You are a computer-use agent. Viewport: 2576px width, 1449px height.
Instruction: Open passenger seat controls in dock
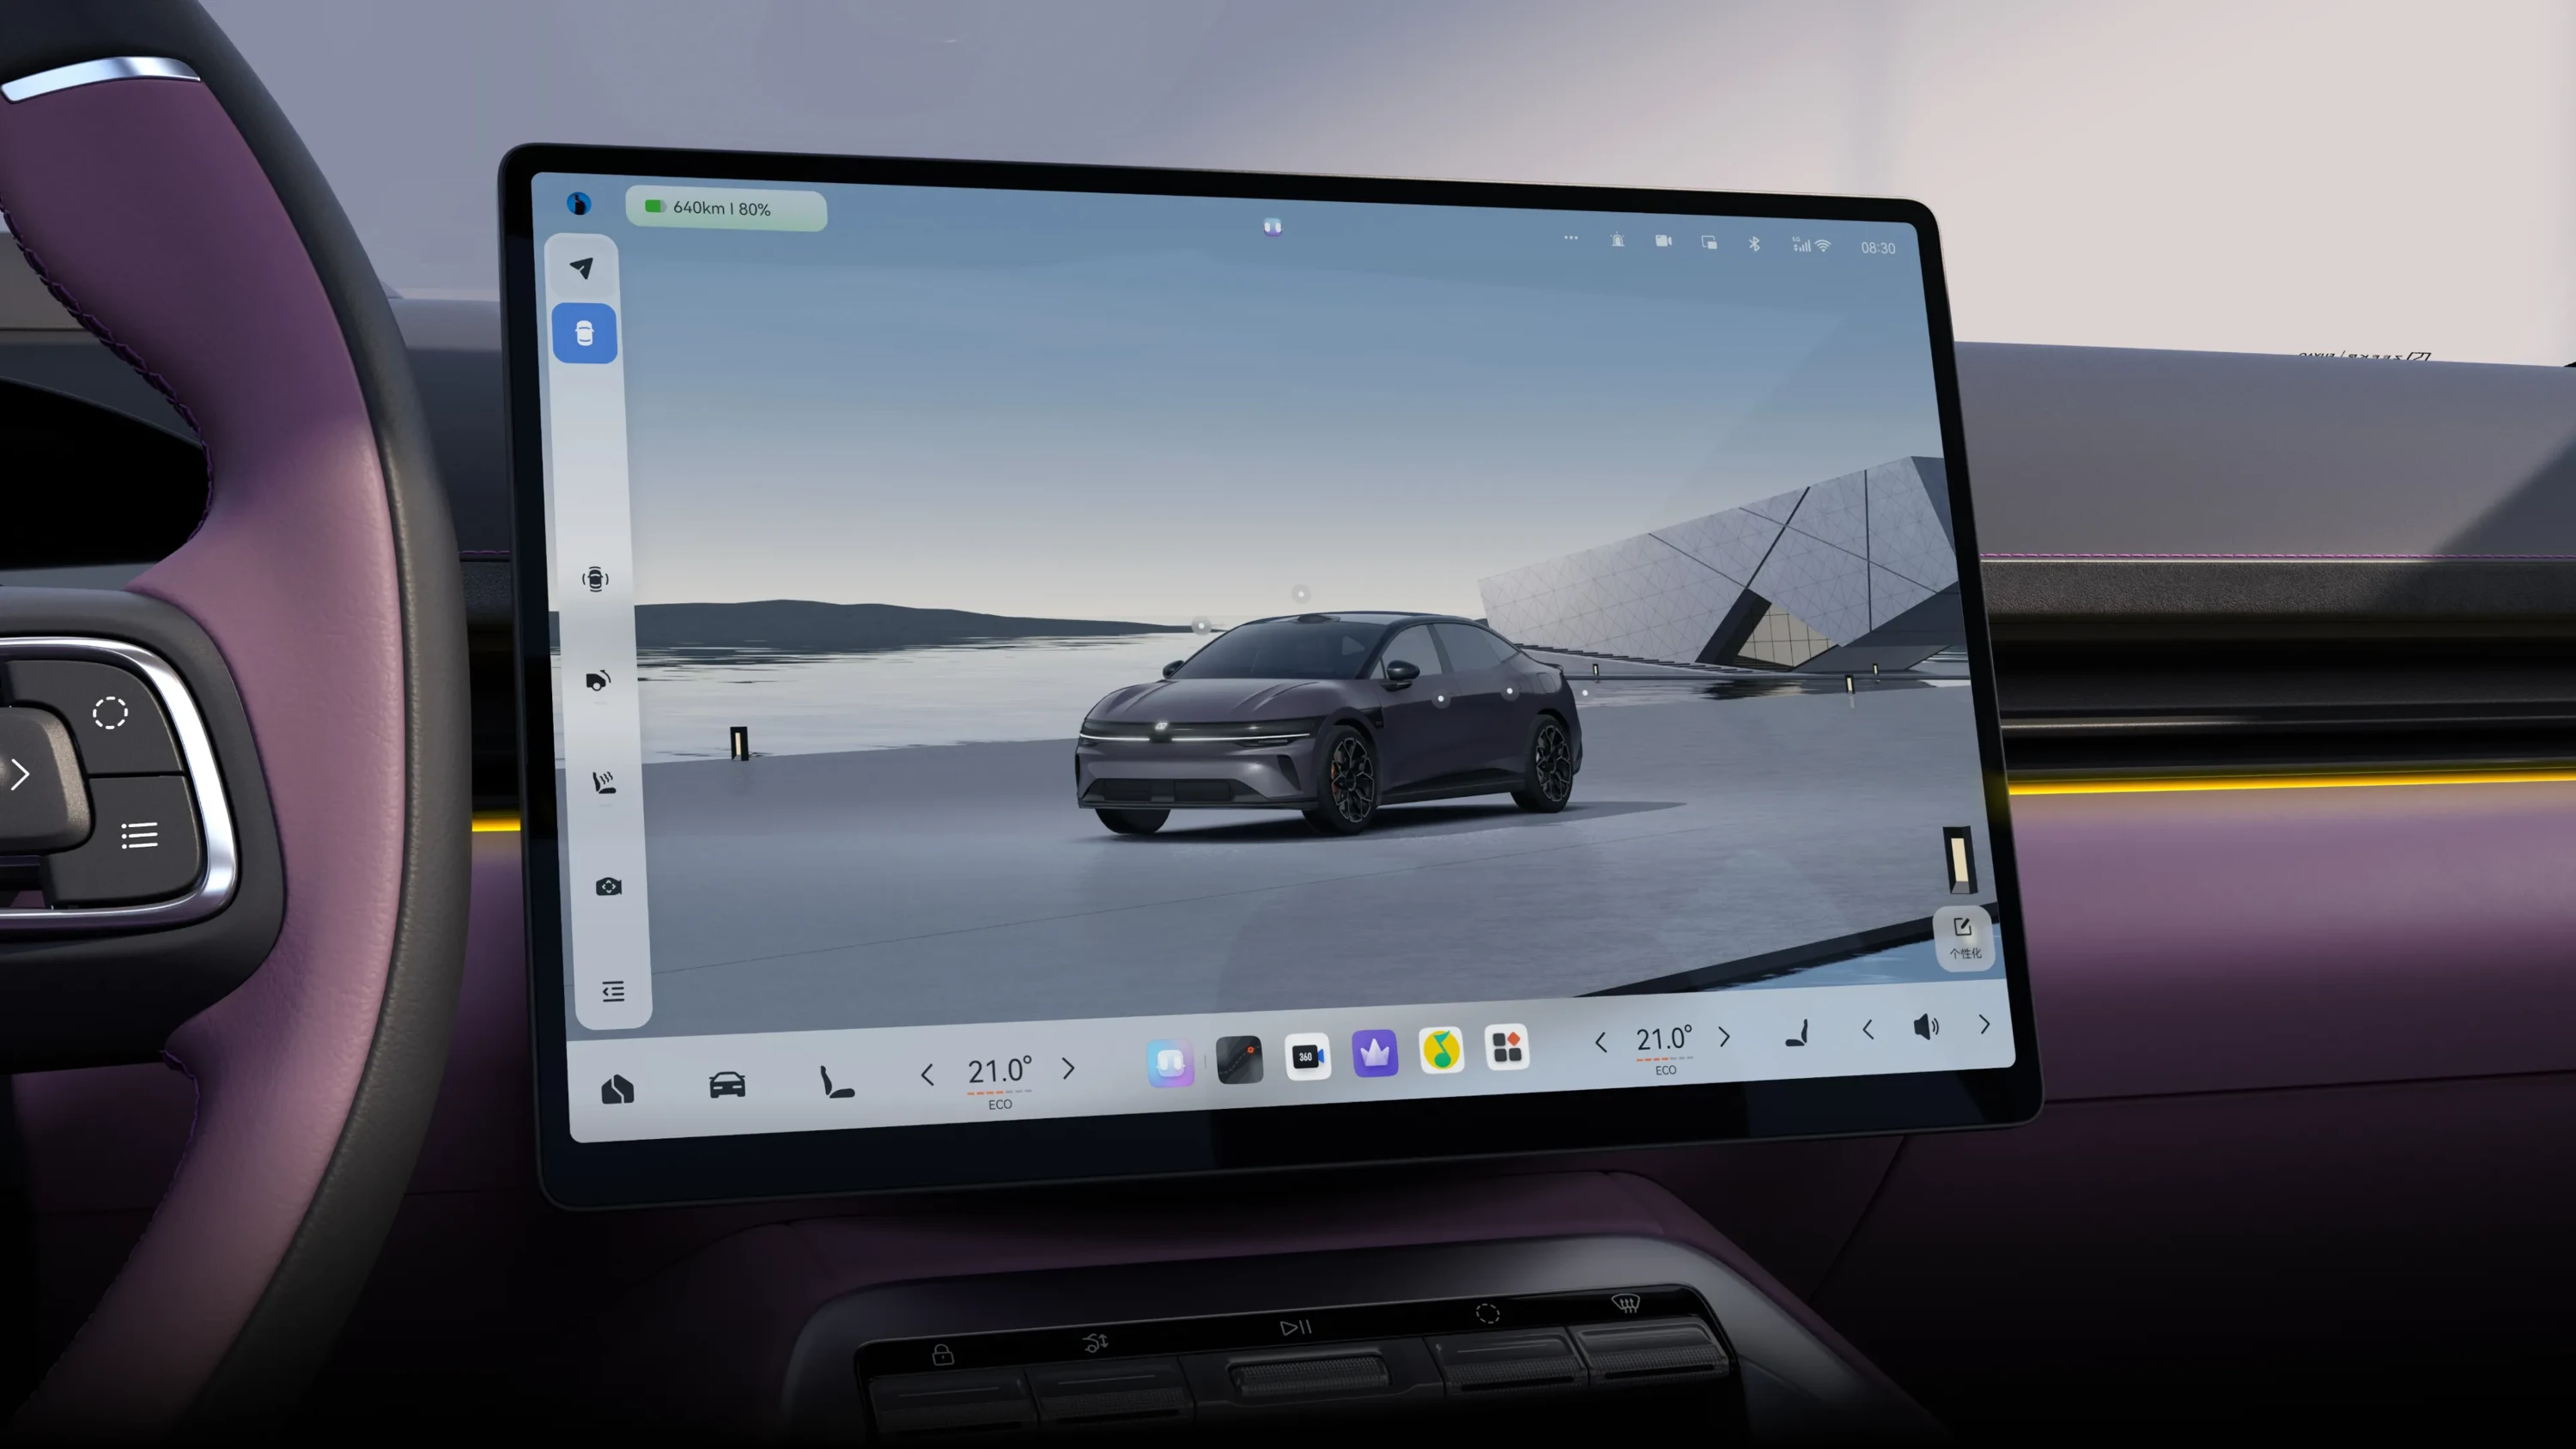(x=1798, y=1033)
